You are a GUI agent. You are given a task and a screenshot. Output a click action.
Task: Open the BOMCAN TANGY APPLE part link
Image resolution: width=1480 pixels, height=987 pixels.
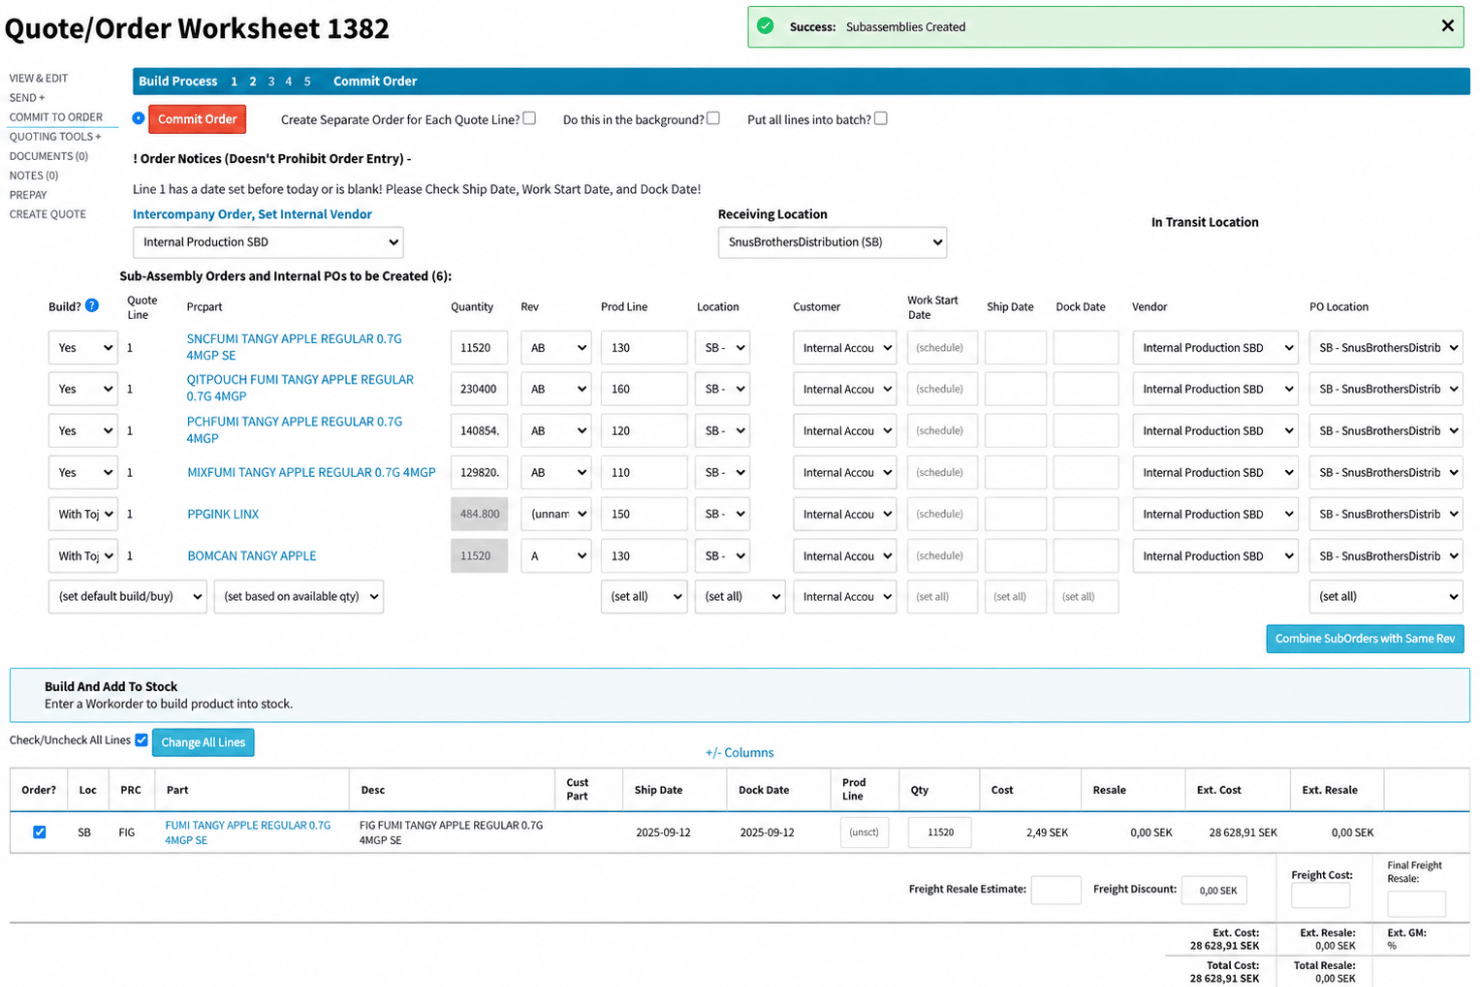click(252, 556)
